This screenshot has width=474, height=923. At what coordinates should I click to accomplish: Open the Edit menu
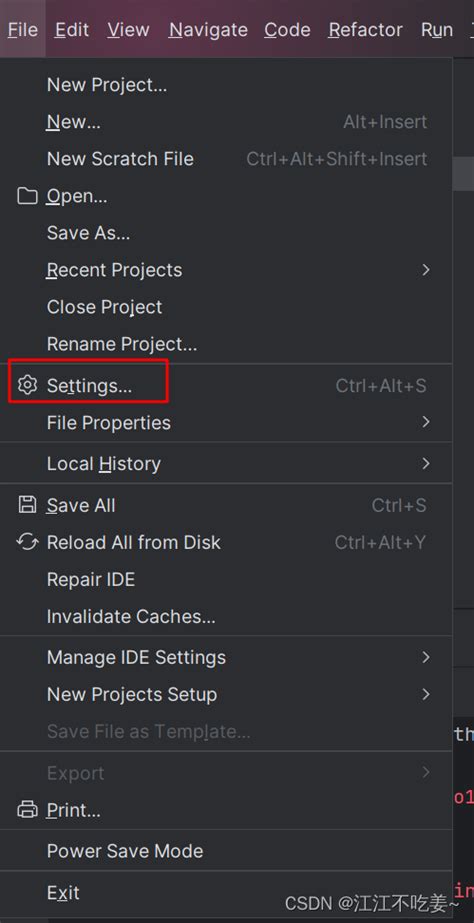[72, 29]
